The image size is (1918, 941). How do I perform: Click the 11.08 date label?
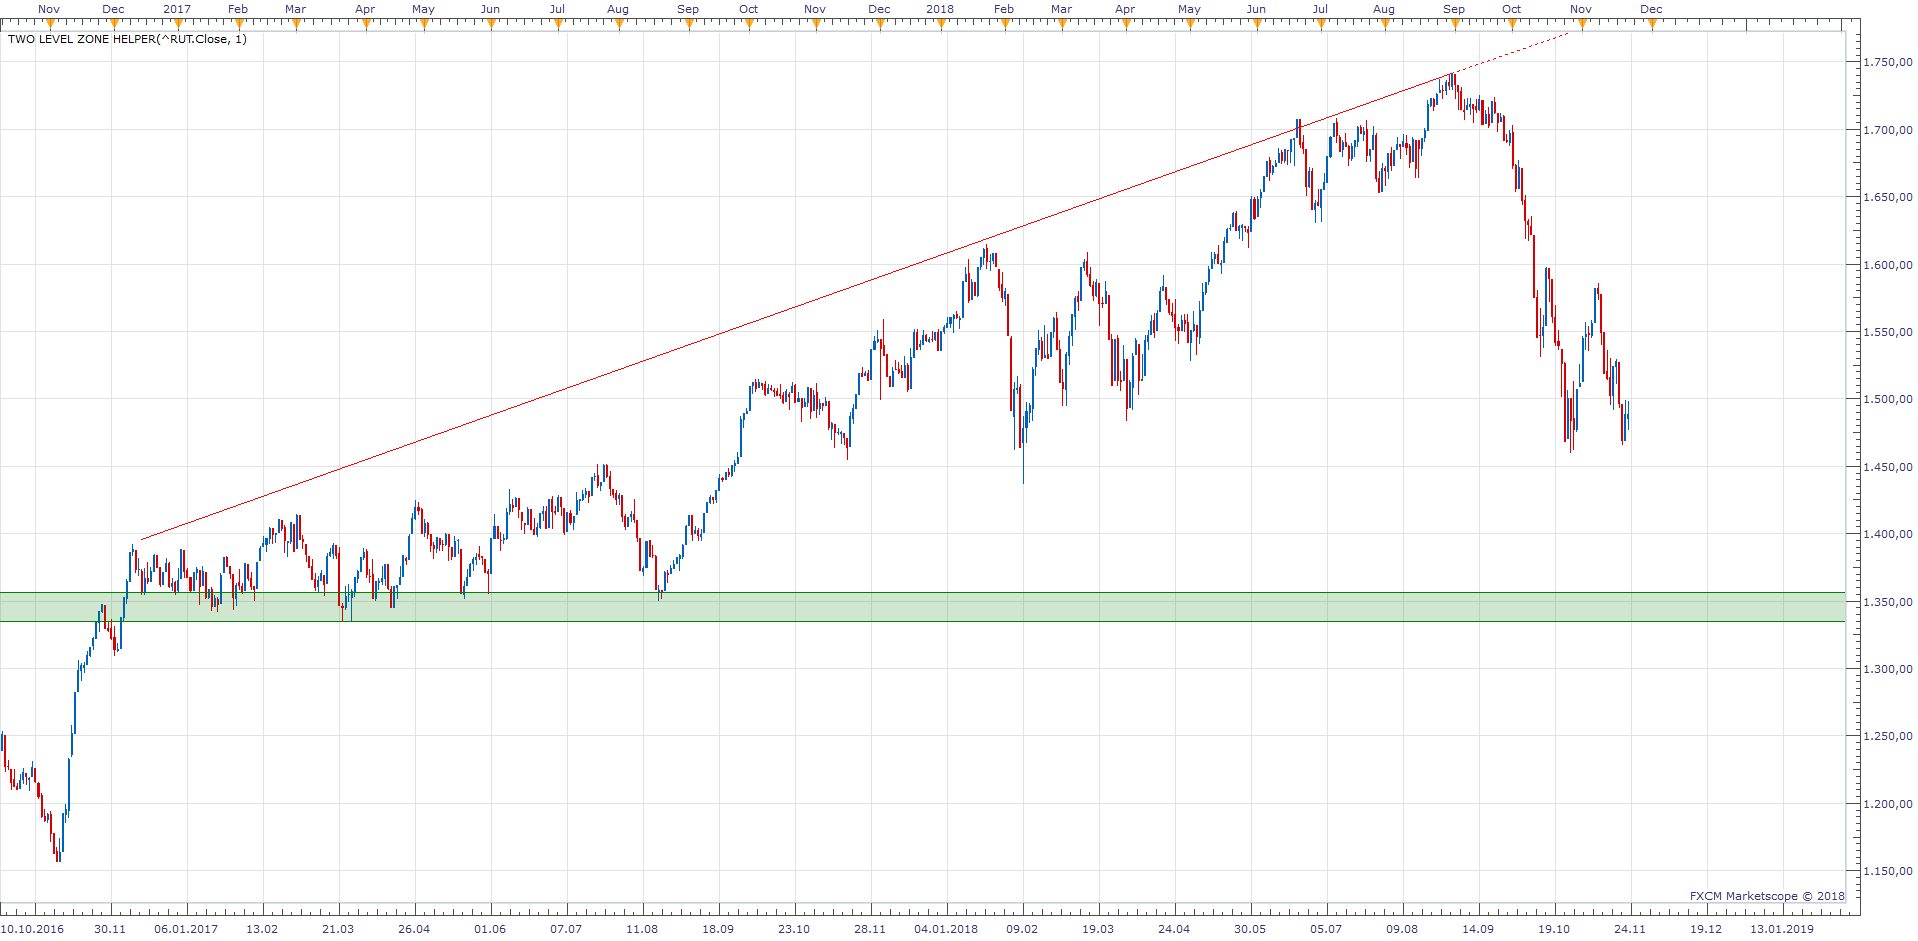click(x=642, y=929)
